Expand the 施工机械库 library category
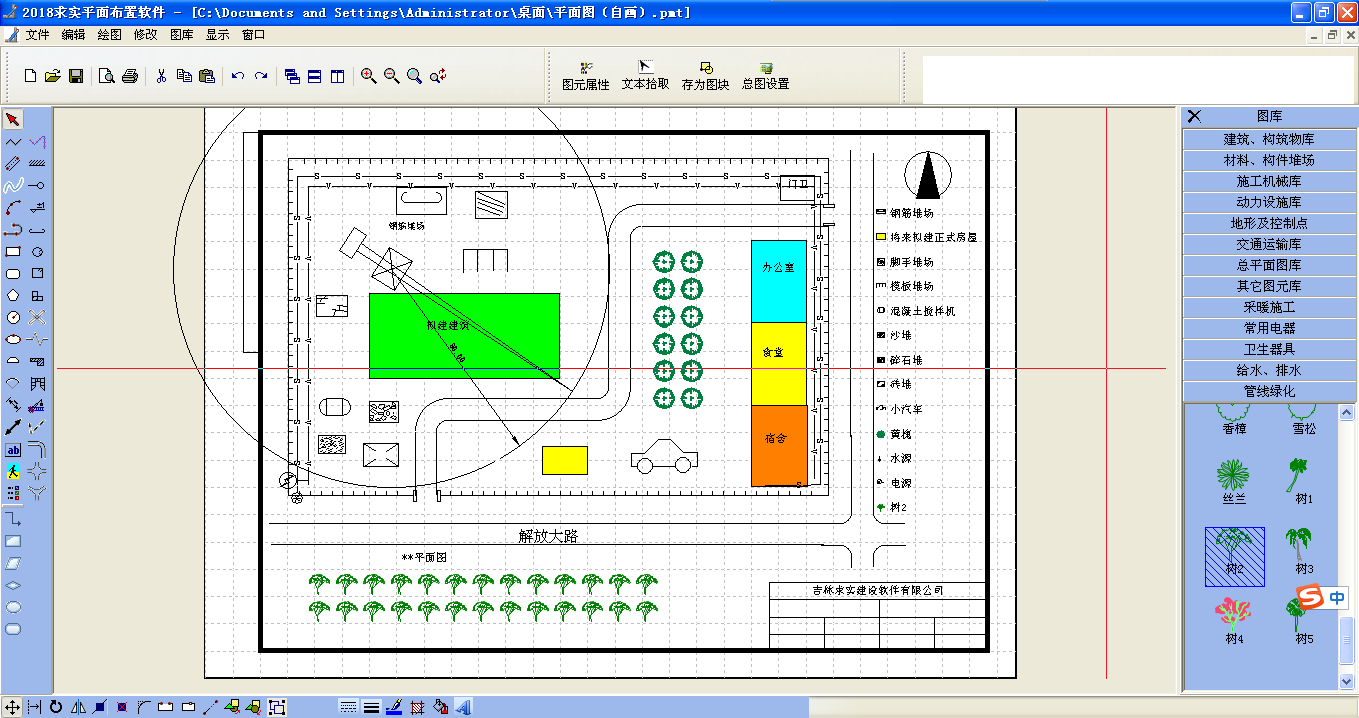1359x718 pixels. (x=1269, y=181)
